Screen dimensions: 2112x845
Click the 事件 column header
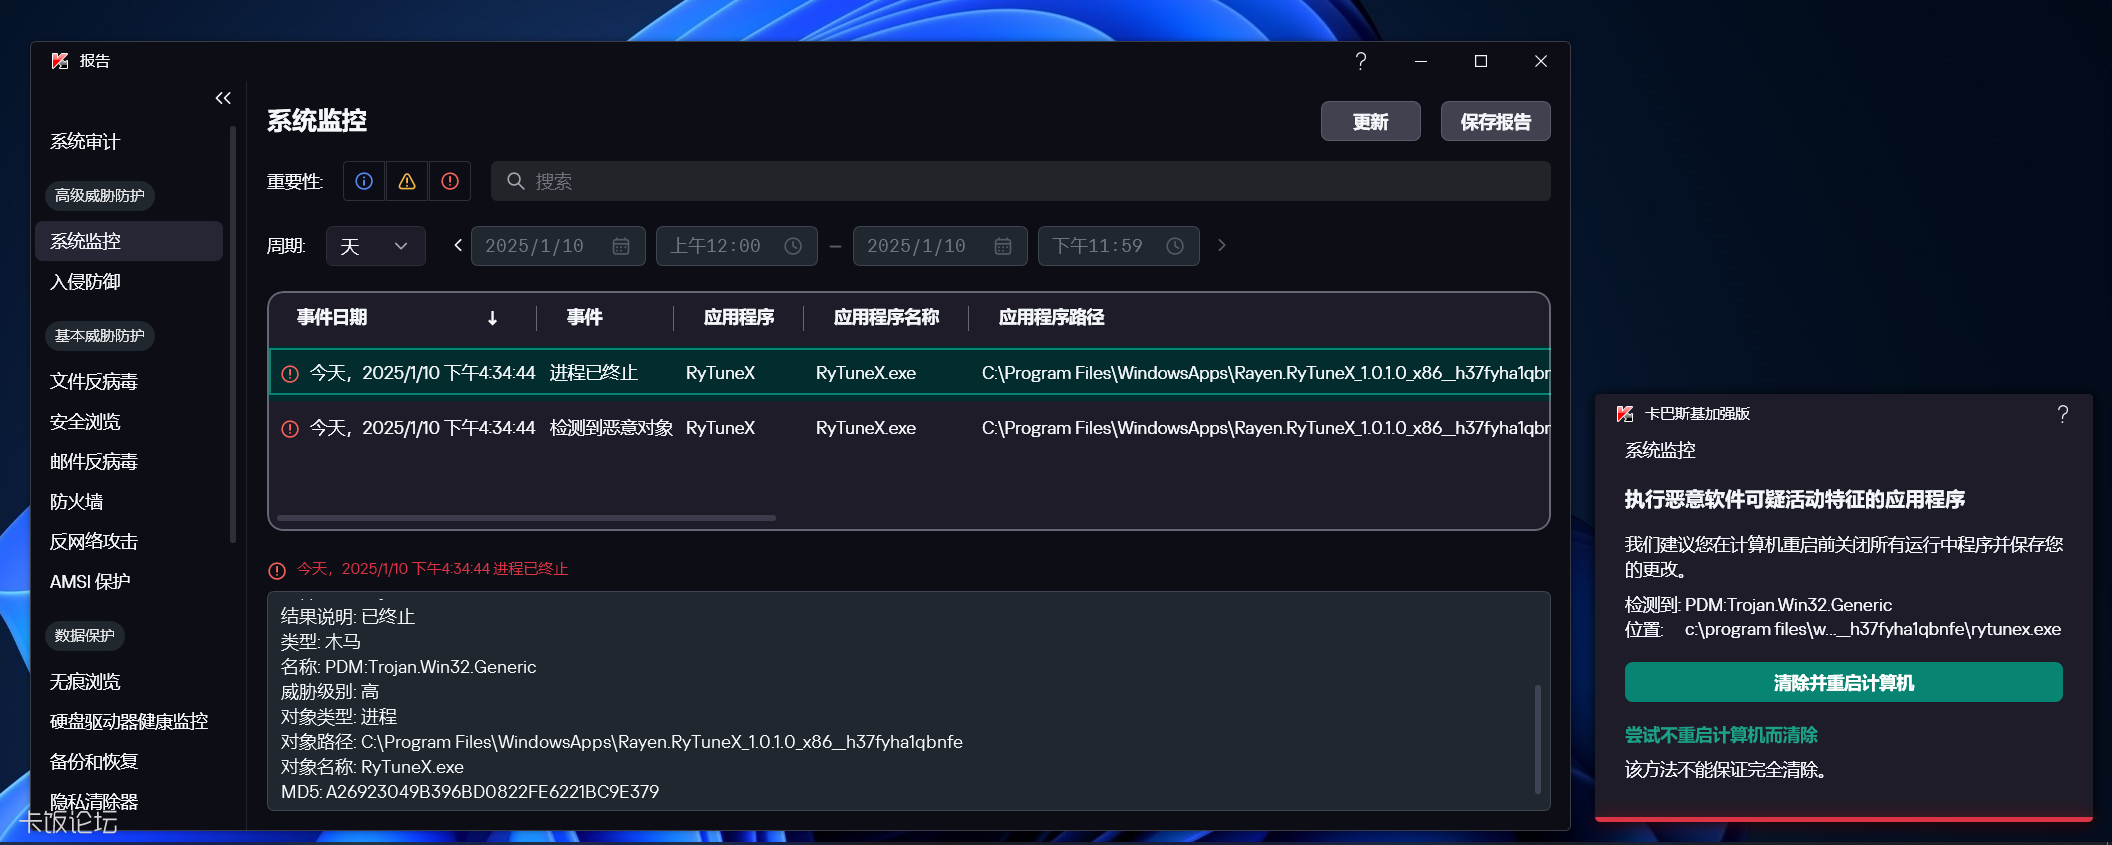point(585,317)
